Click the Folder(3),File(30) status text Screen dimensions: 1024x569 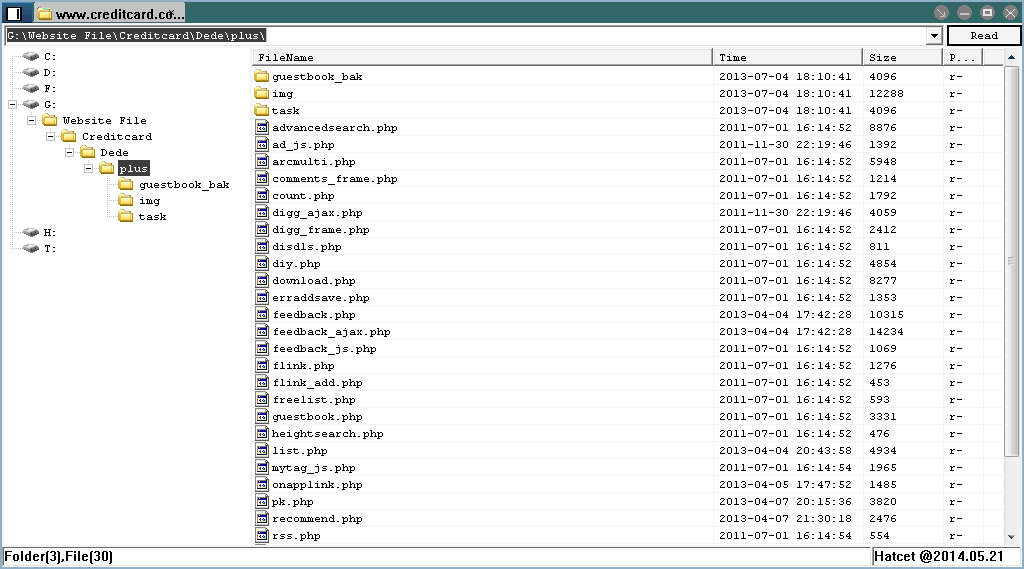pos(58,557)
